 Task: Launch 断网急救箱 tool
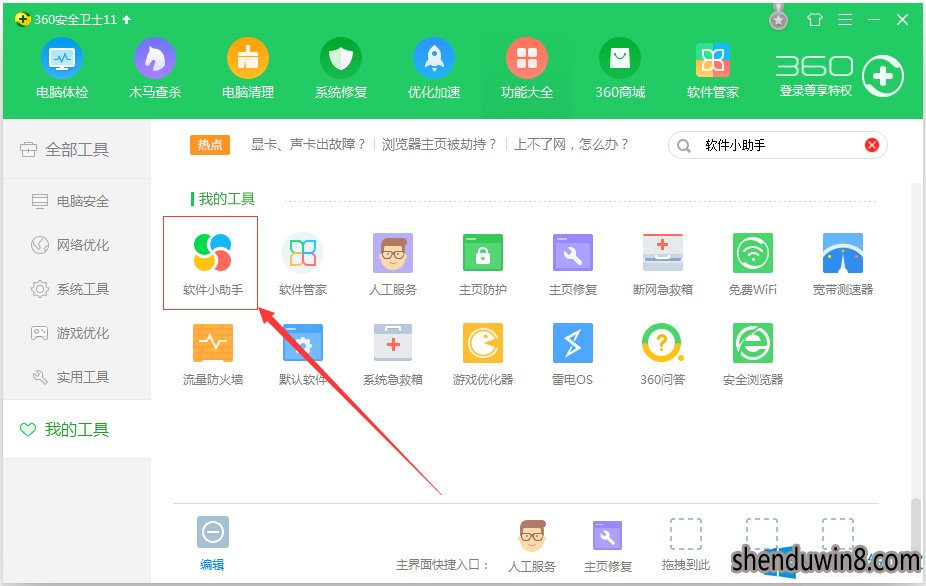tap(663, 263)
